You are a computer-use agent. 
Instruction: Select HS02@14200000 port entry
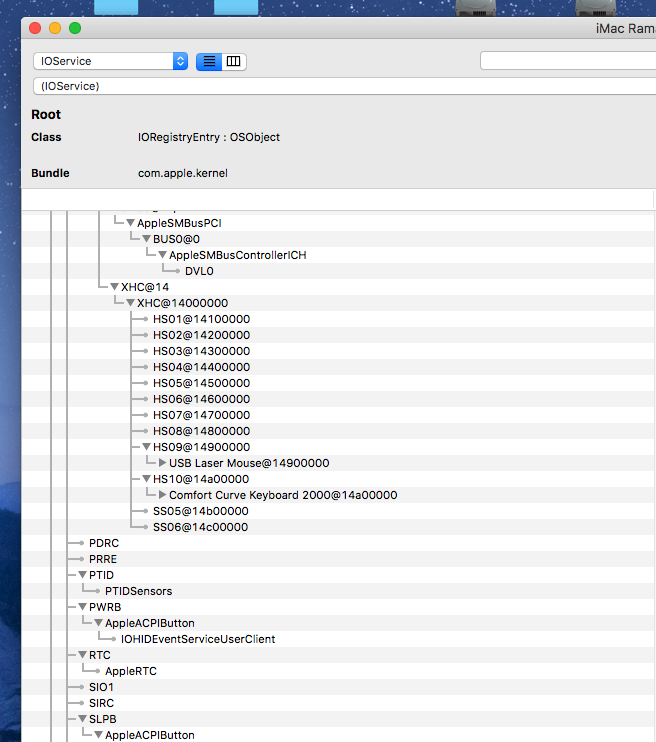(201, 335)
